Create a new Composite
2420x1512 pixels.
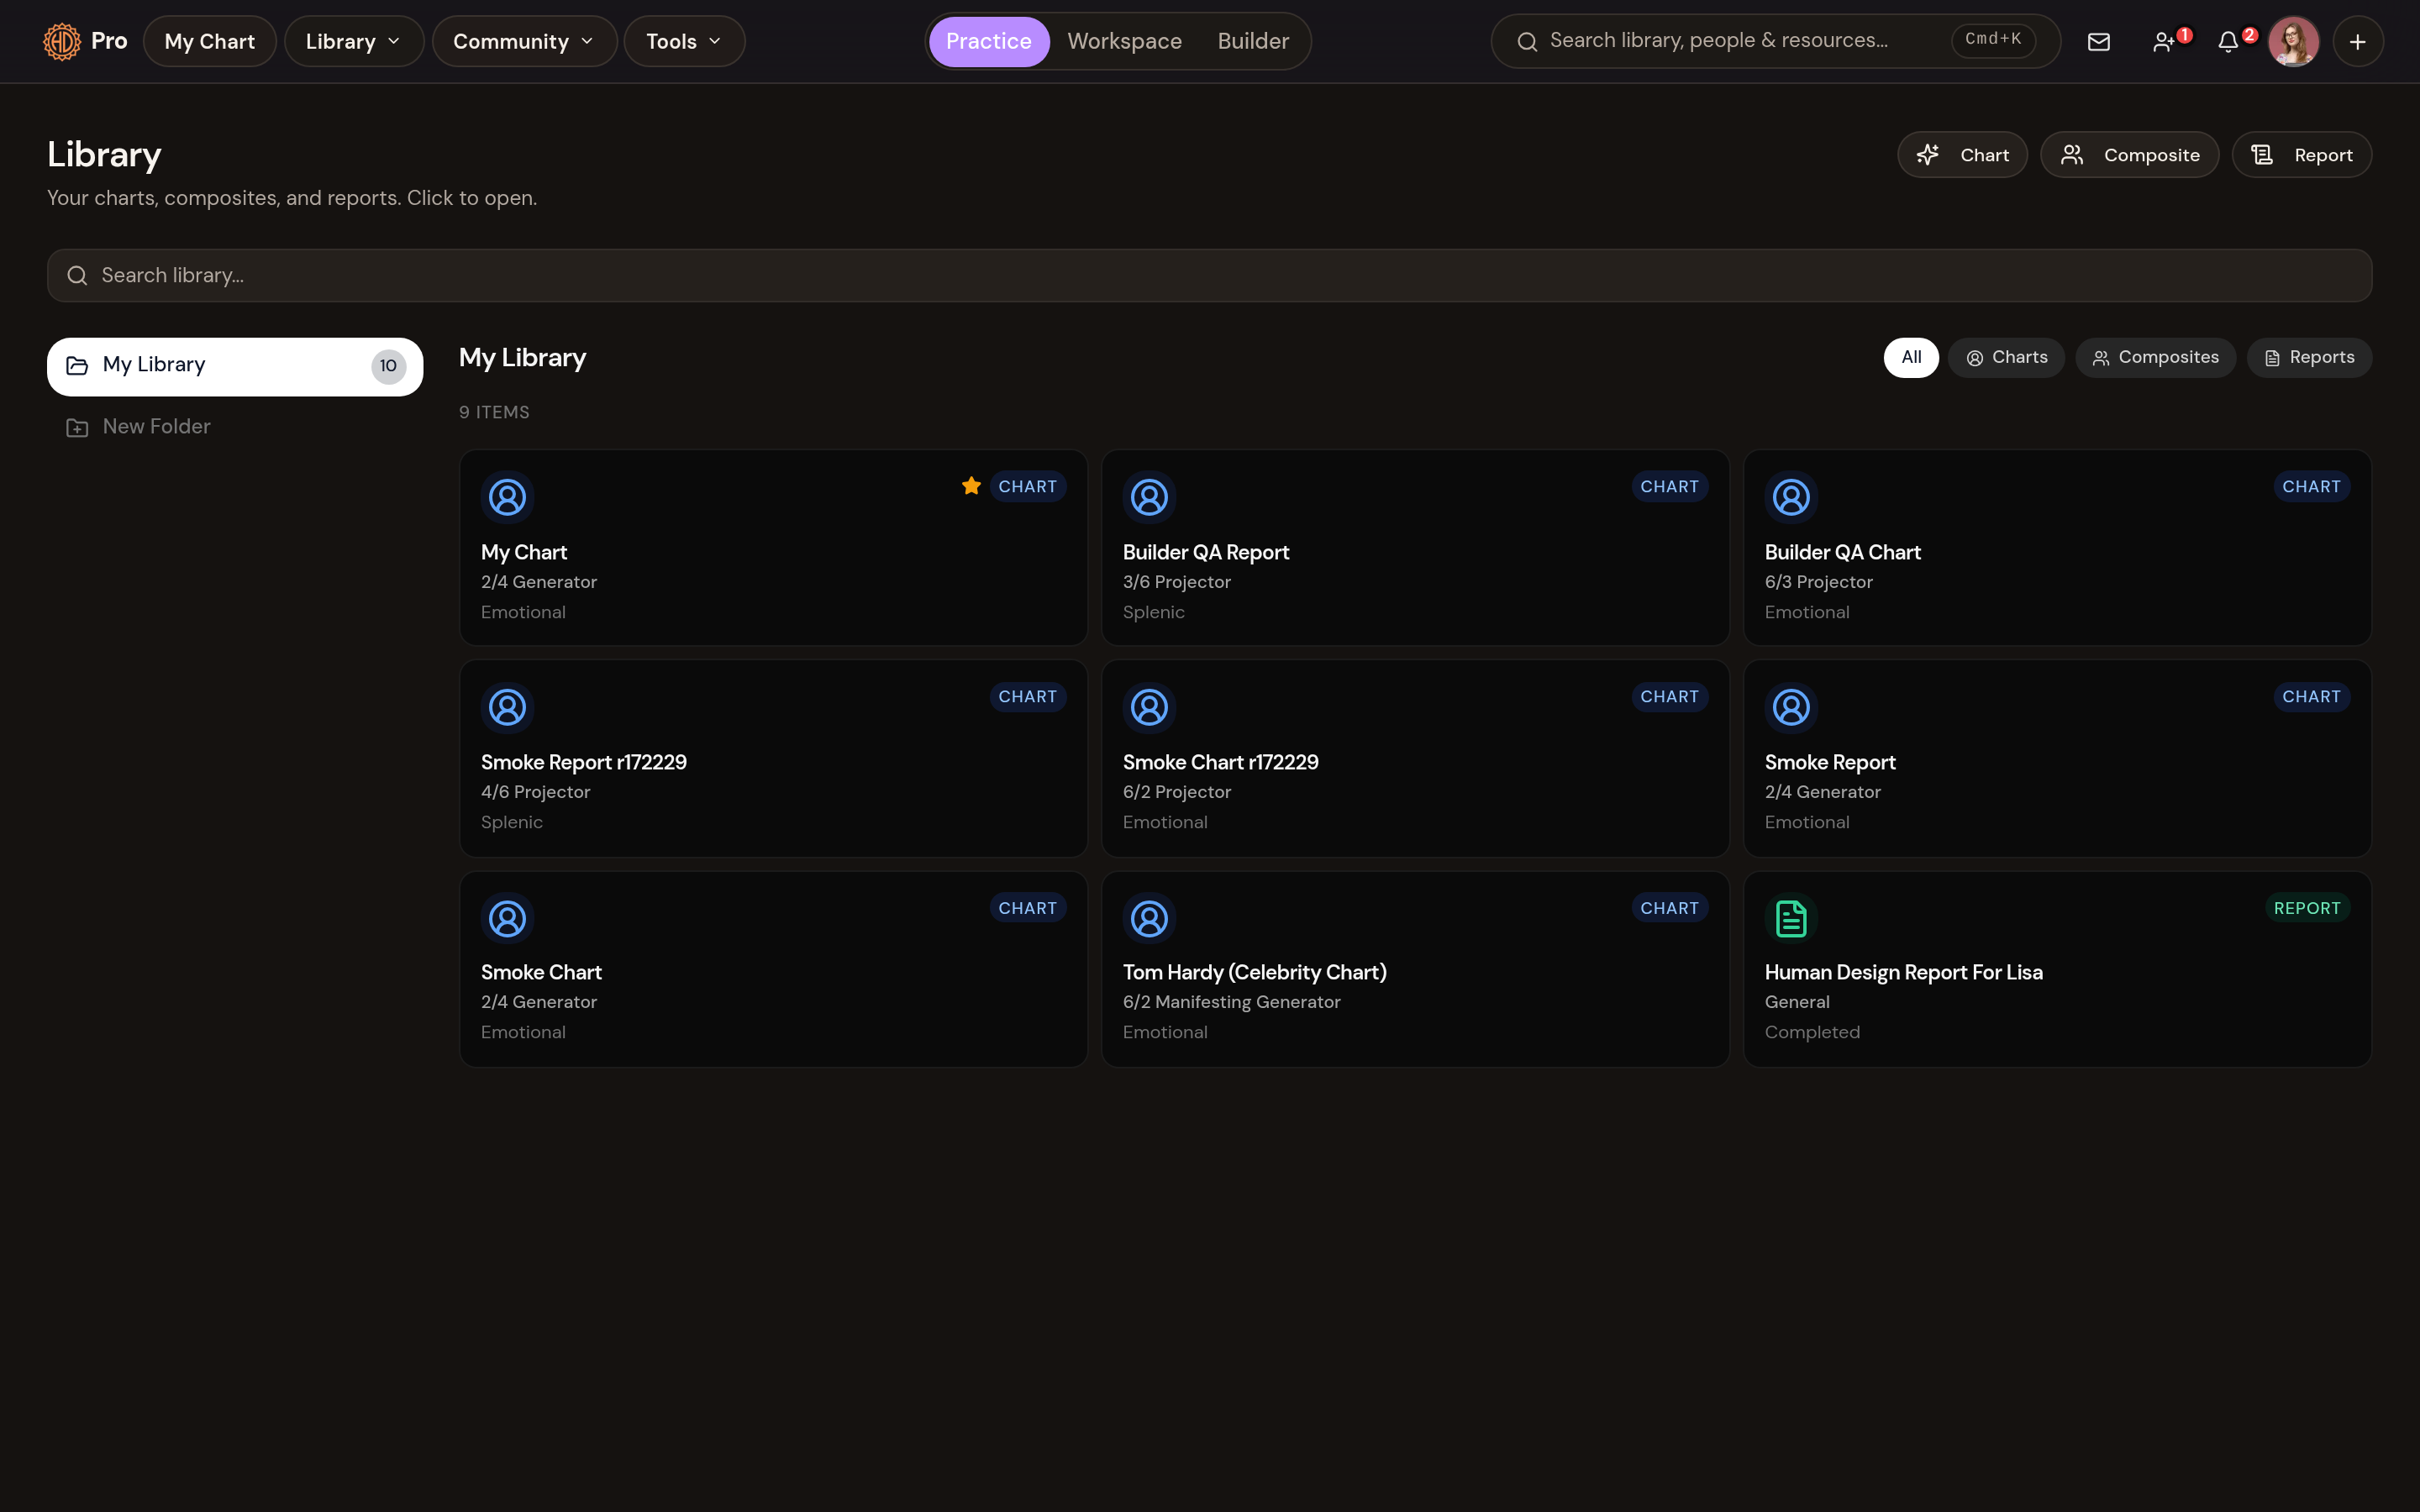tap(2129, 155)
